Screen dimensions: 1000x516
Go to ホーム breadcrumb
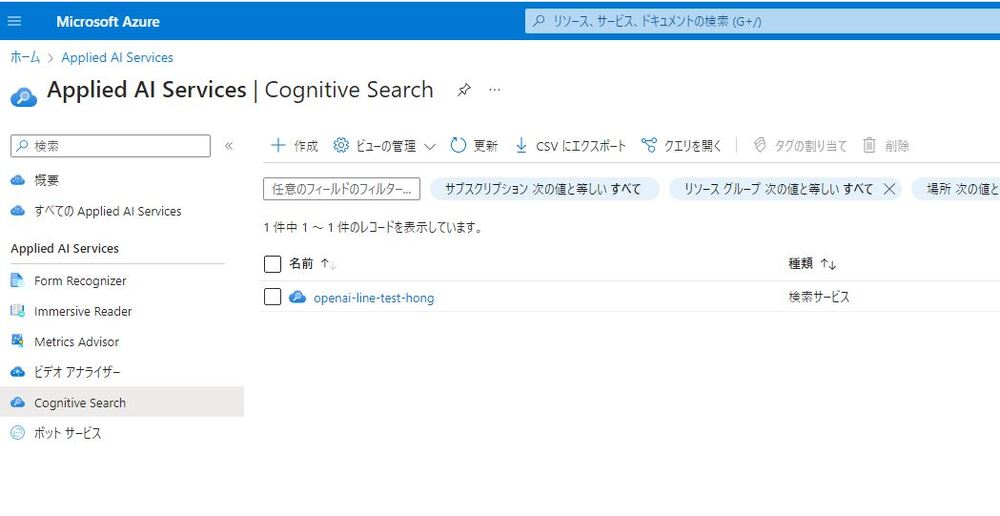(25, 57)
